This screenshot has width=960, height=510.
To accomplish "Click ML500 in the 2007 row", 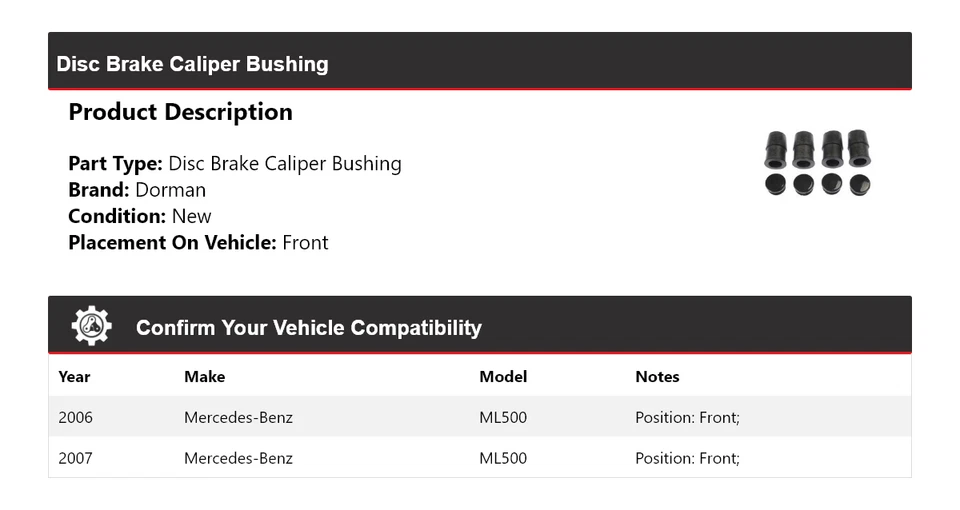I will click(503, 458).
